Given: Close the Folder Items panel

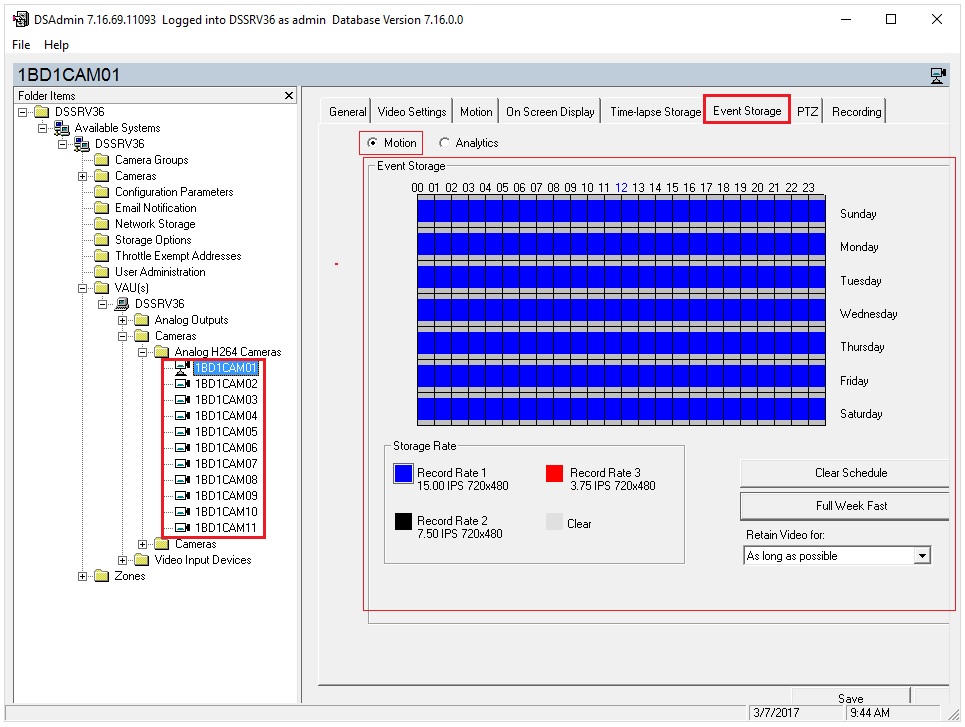Looking at the screenshot, I should click(x=288, y=94).
